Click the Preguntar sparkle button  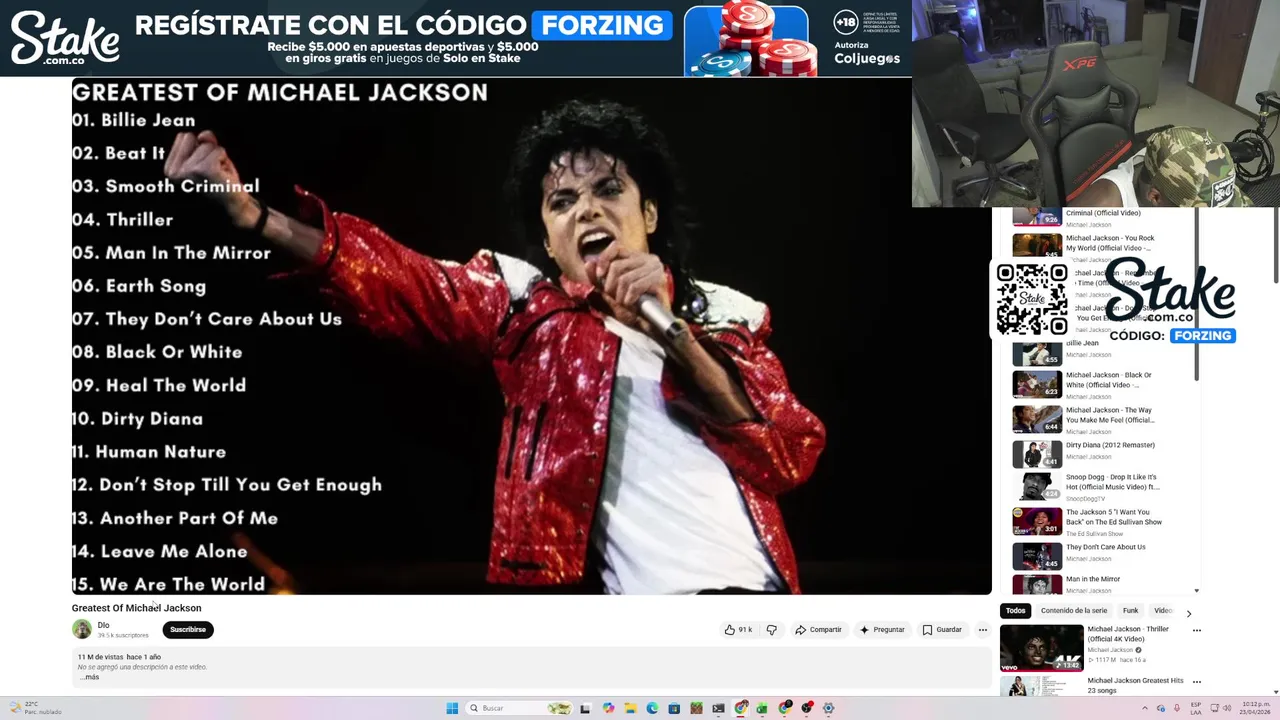(x=881, y=630)
